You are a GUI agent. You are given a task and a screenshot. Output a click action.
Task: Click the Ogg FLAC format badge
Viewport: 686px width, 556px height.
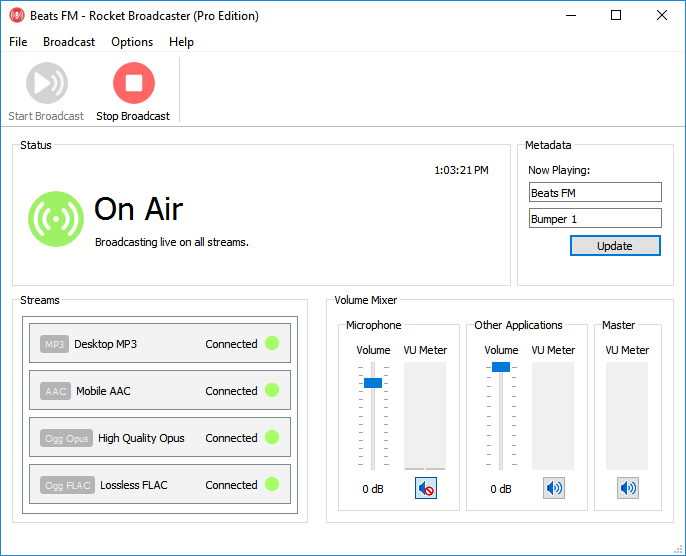tap(67, 485)
